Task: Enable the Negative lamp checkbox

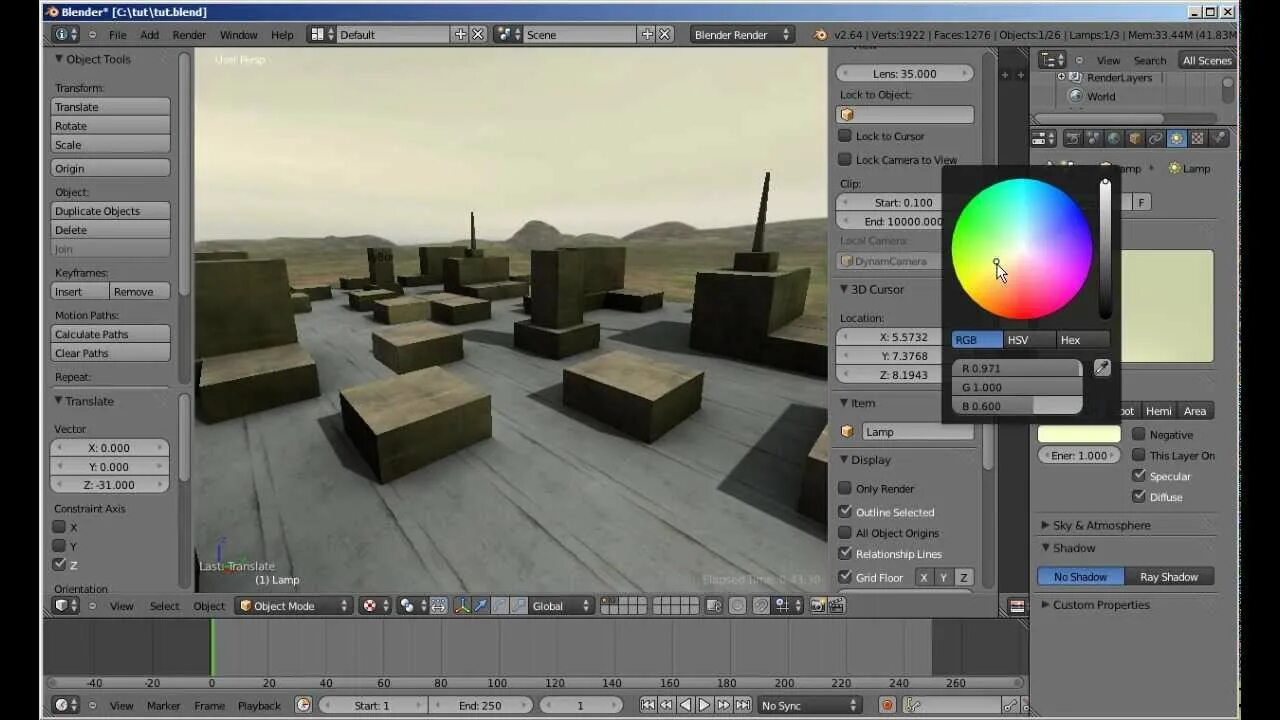Action: click(1138, 434)
